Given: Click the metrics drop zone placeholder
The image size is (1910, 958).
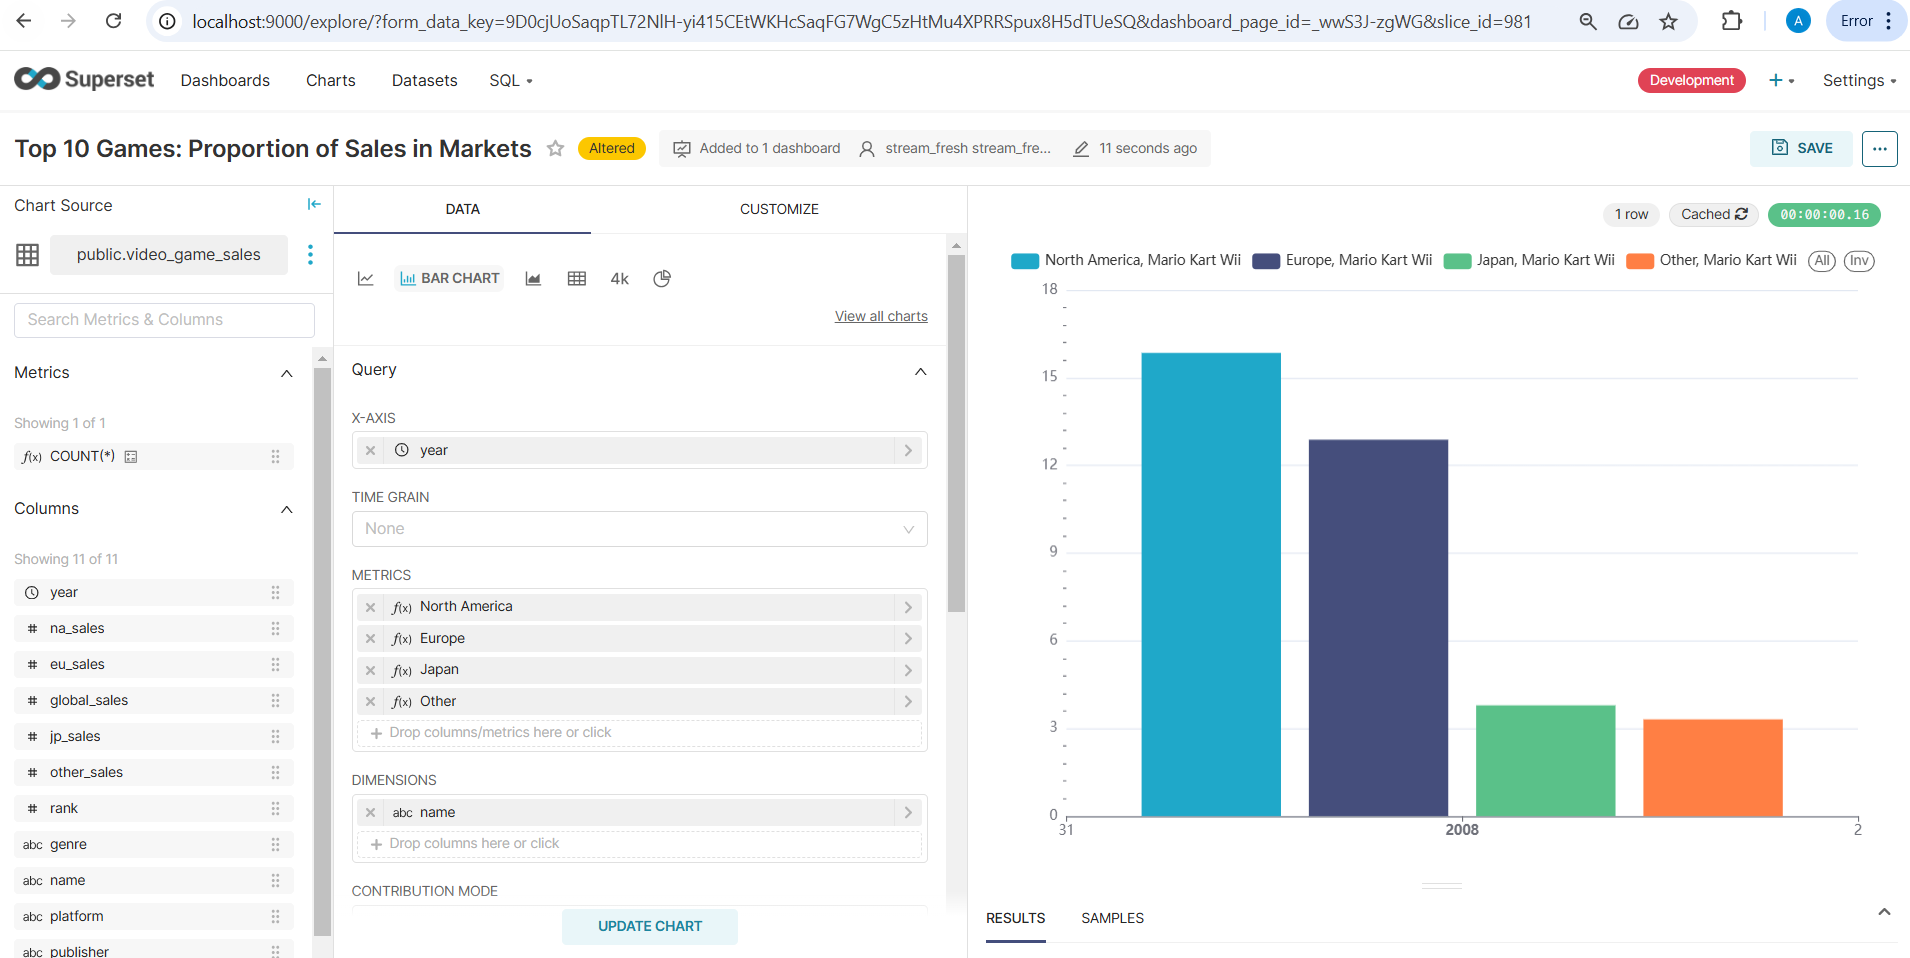Looking at the screenshot, I should tap(639, 733).
